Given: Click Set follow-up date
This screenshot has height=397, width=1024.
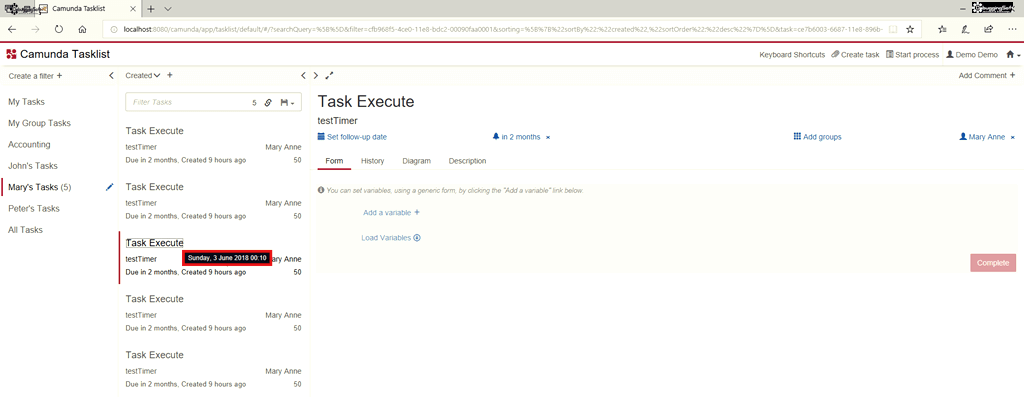Looking at the screenshot, I should tap(352, 137).
